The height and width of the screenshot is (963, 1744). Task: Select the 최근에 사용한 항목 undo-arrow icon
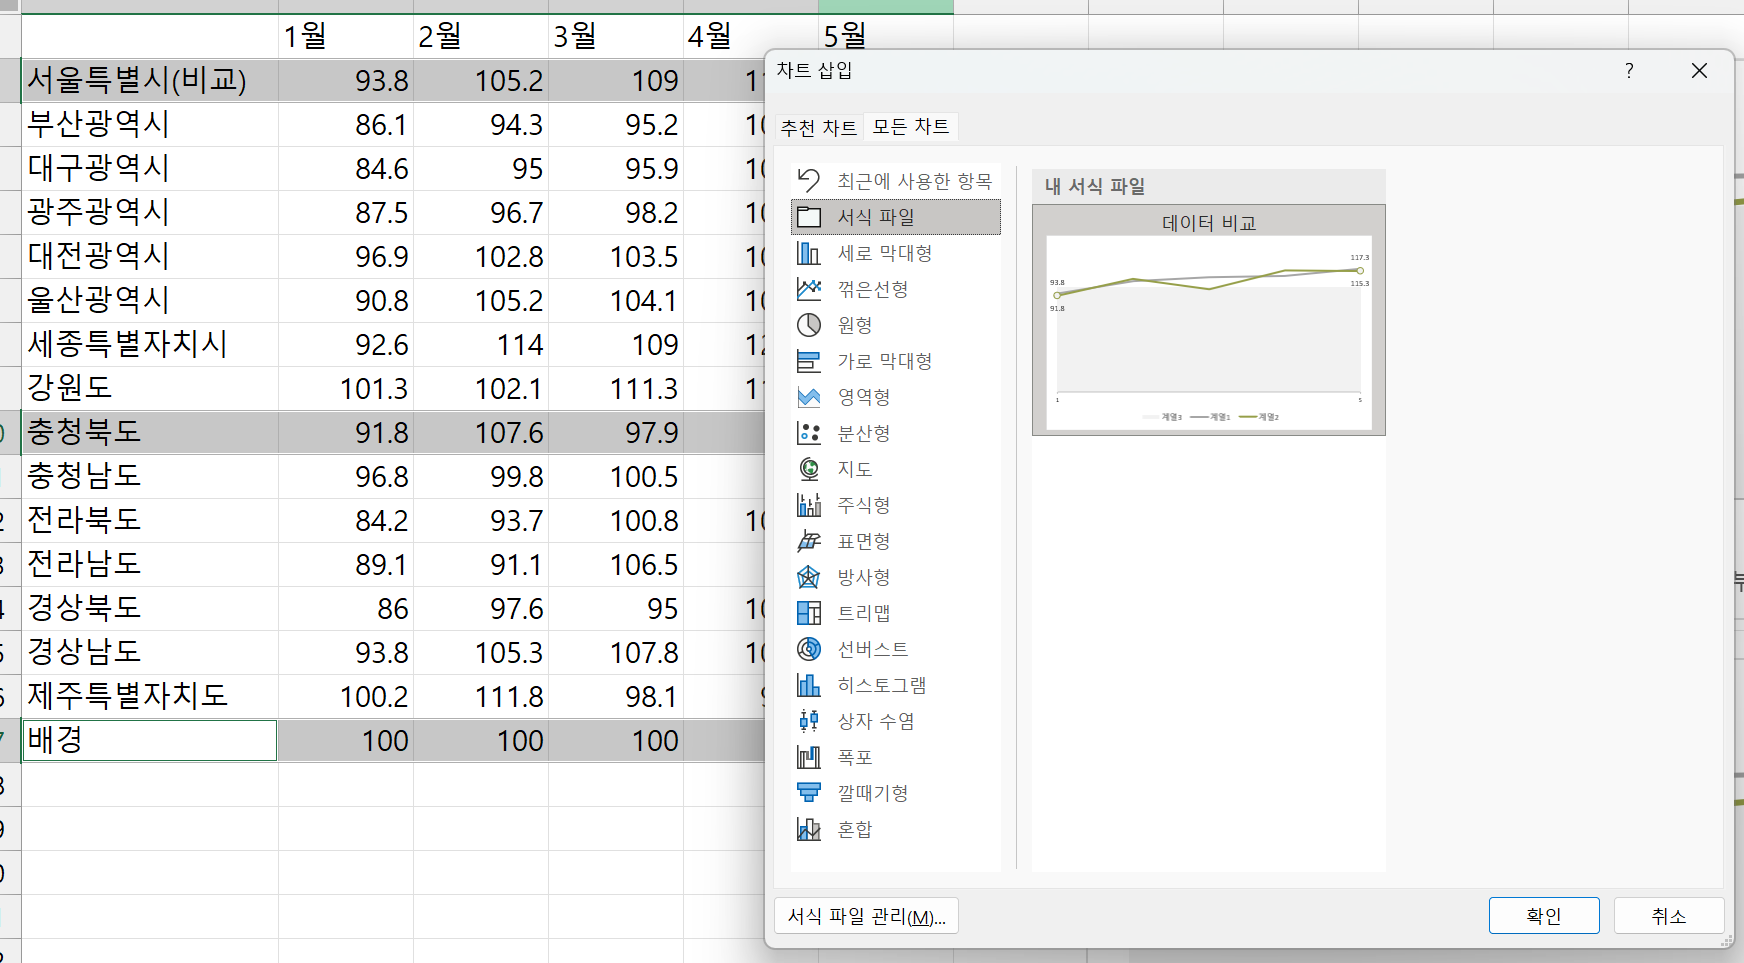pyautogui.click(x=809, y=181)
